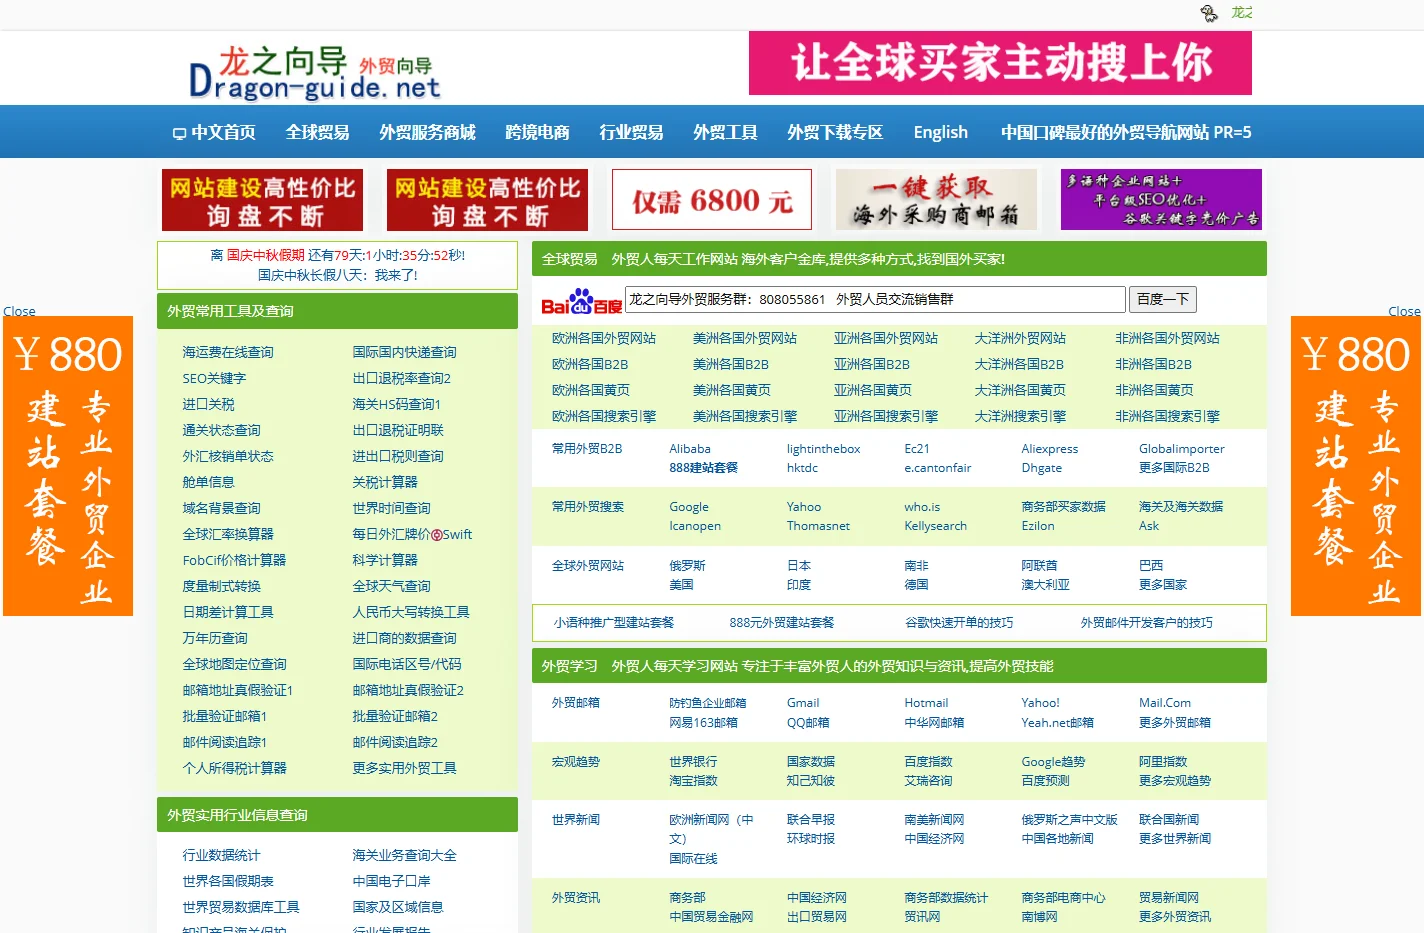Viewport: 1424px width, 933px height.
Task: Open 国际国内快递查询 link
Action: 404,352
